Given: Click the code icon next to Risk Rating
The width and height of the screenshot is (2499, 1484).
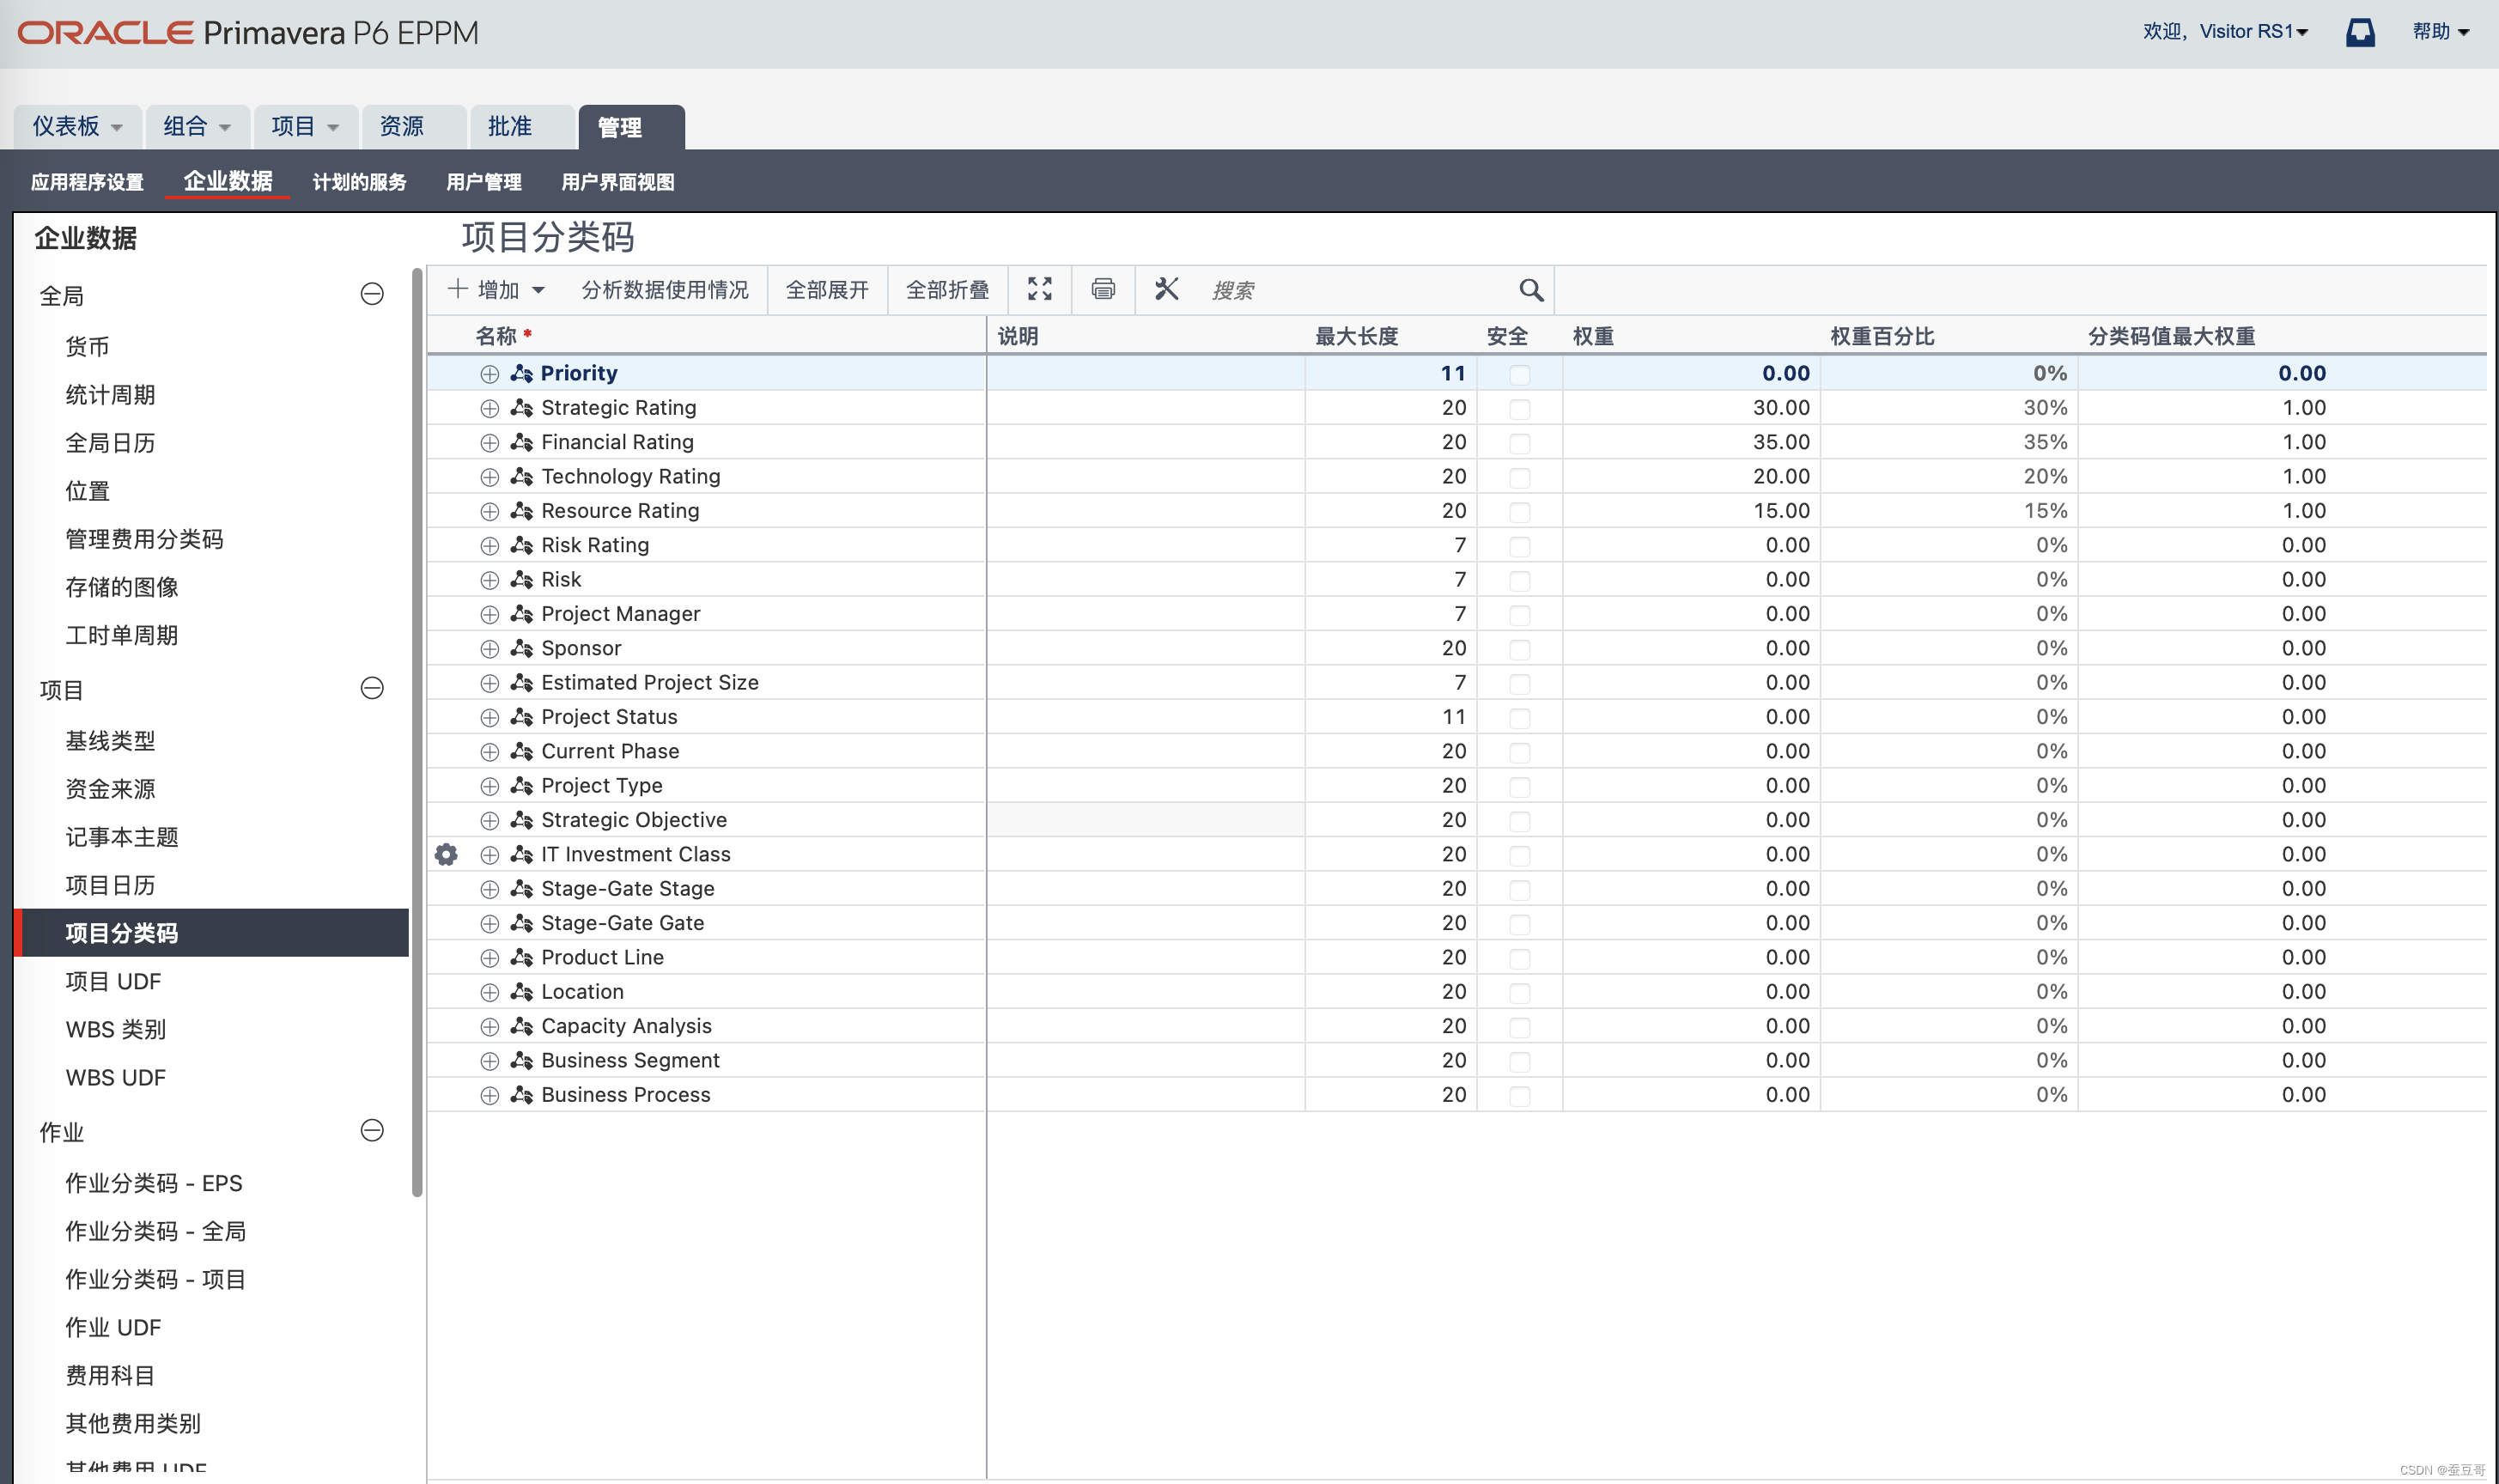Looking at the screenshot, I should click(521, 545).
